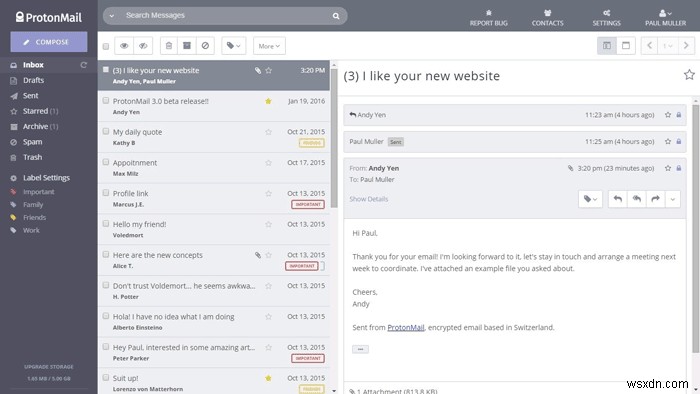This screenshot has width=700, height=394.
Task: Click Show Details link
Action: [x=369, y=199]
